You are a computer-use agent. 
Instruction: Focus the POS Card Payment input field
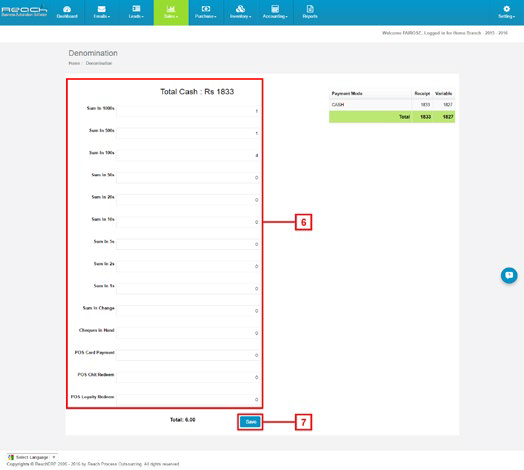click(188, 355)
